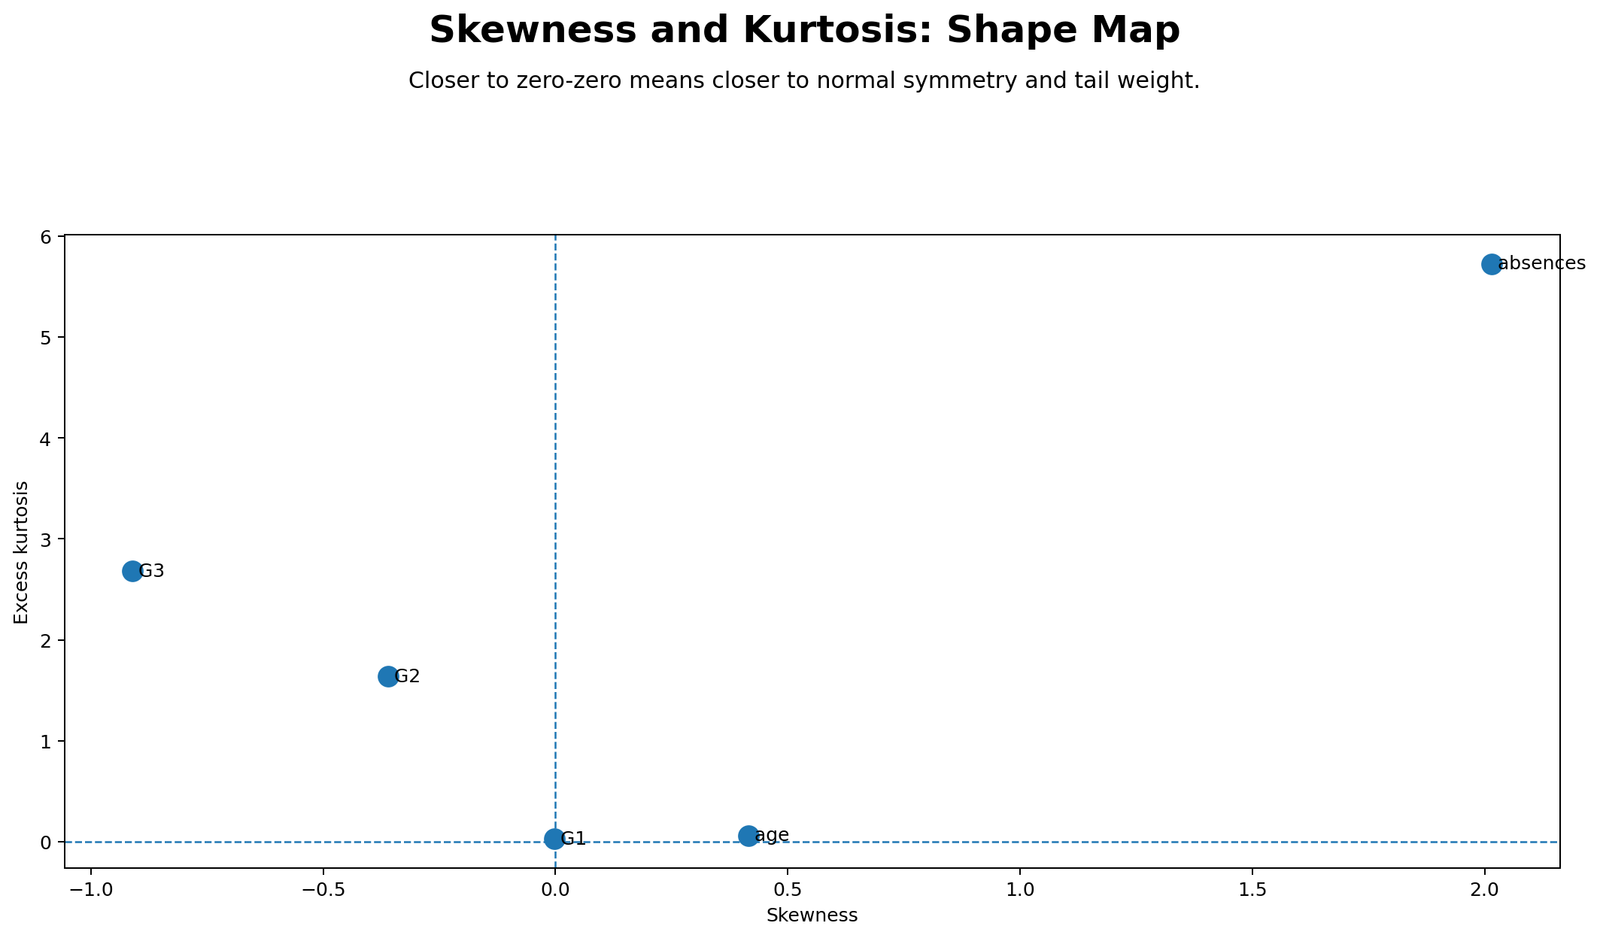1600x938 pixels.
Task: Click the subtitle about zero-zero normal symmetry
Action: 804,81
